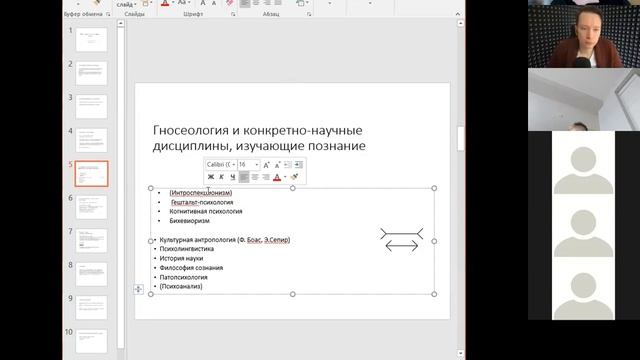
Task: Click the 'История науки' bullet
Action: point(181,258)
